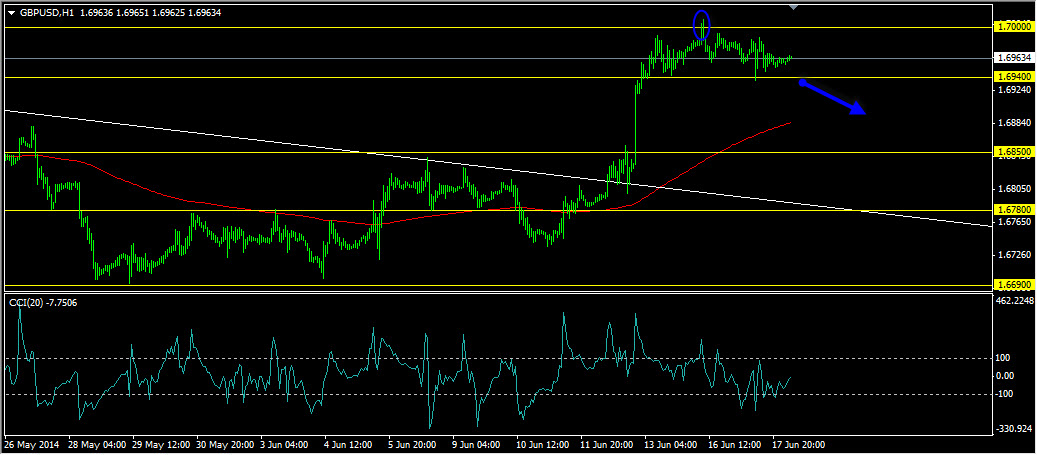Select the 1.66900 yellow price label
Viewport: 1037px width, 455px height.
tap(1013, 284)
